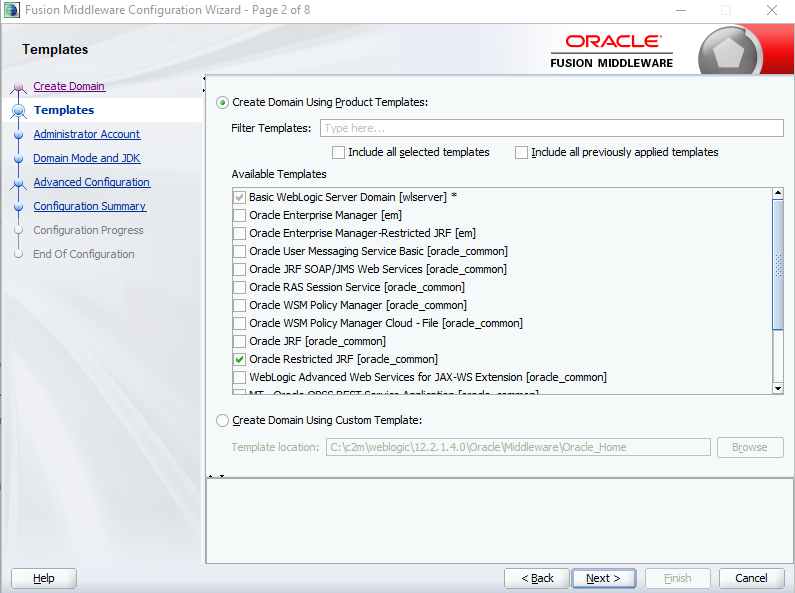This screenshot has width=795, height=593.
Task: Click the Create Domain step node icon
Action: (19, 88)
